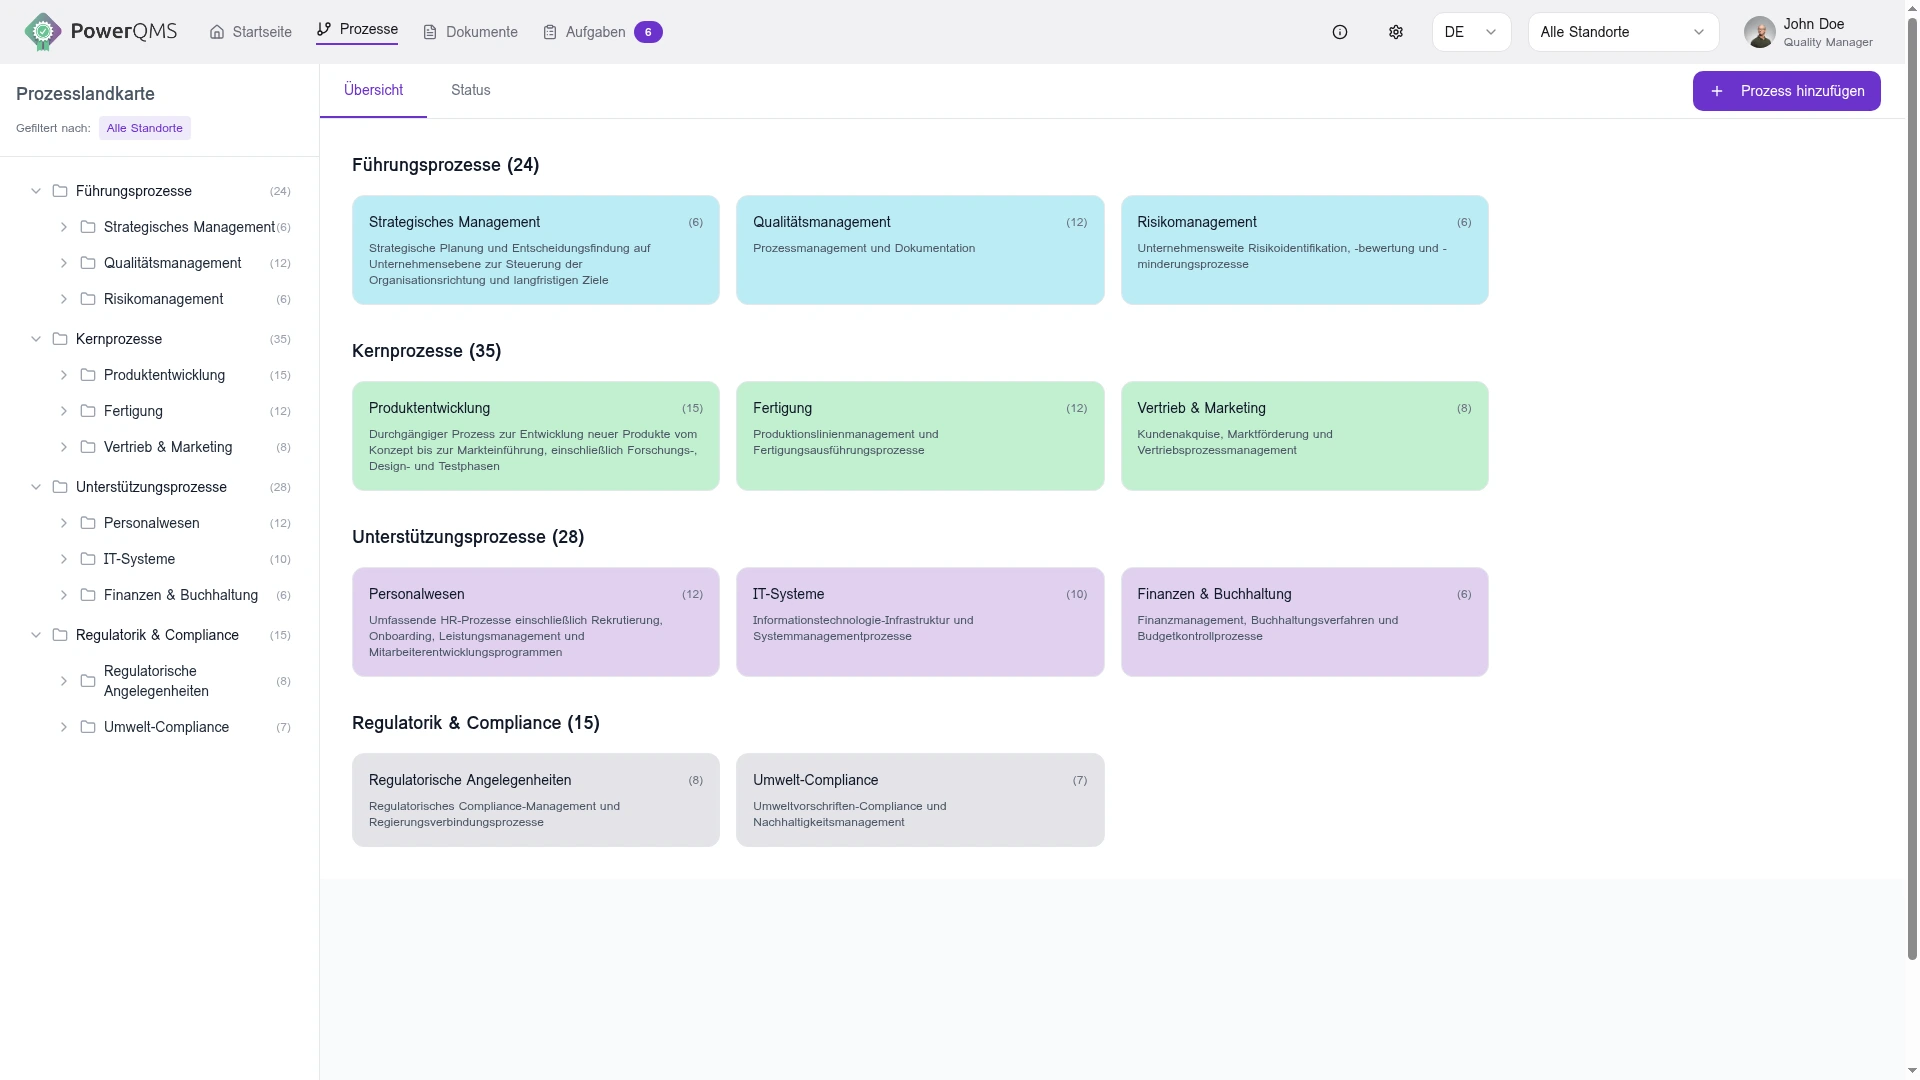Open Prozesse in top navigation

[x=357, y=29]
